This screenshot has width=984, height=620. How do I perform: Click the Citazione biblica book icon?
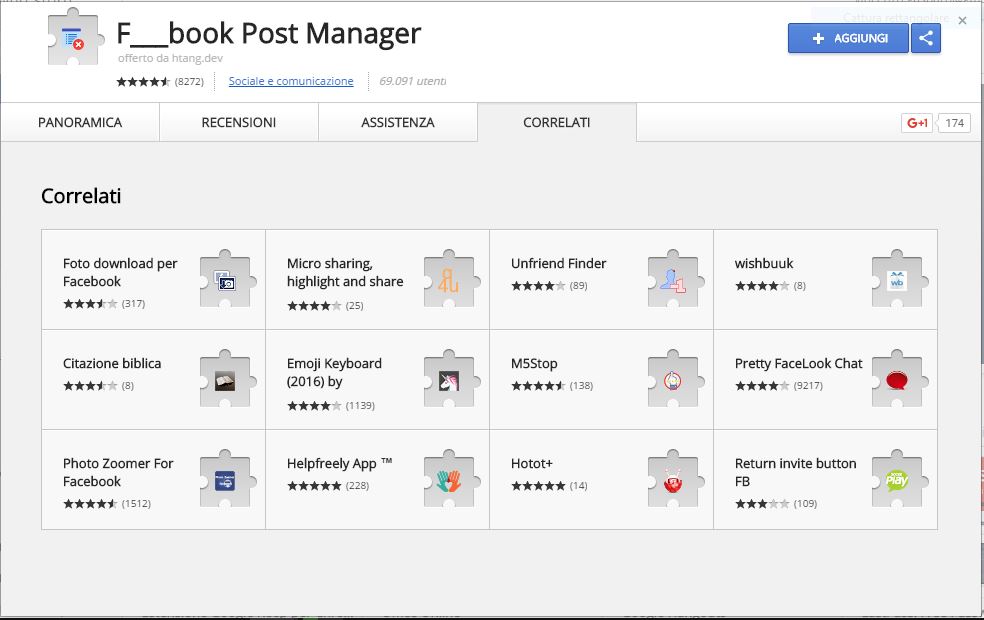pyautogui.click(x=227, y=379)
